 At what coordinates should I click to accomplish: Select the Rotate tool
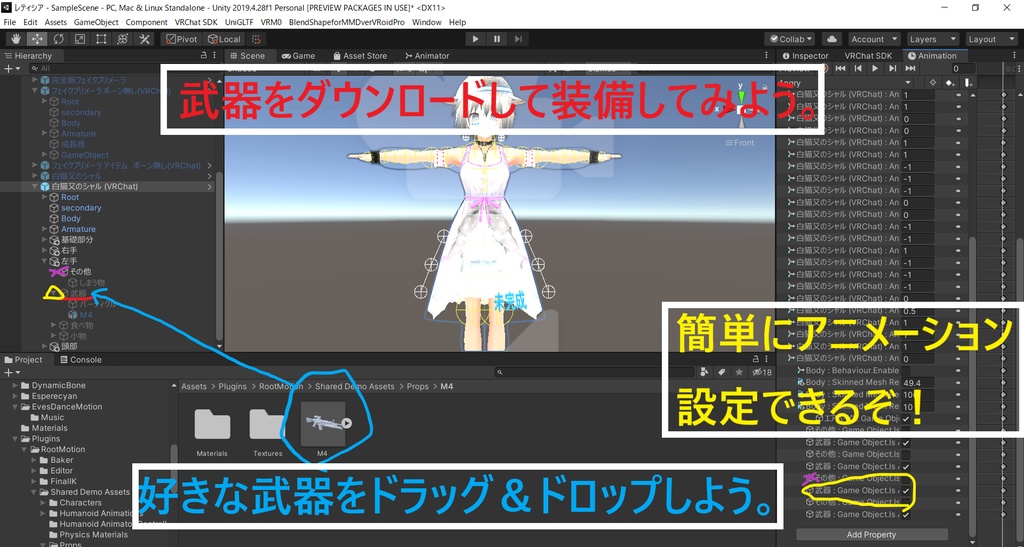[59, 39]
